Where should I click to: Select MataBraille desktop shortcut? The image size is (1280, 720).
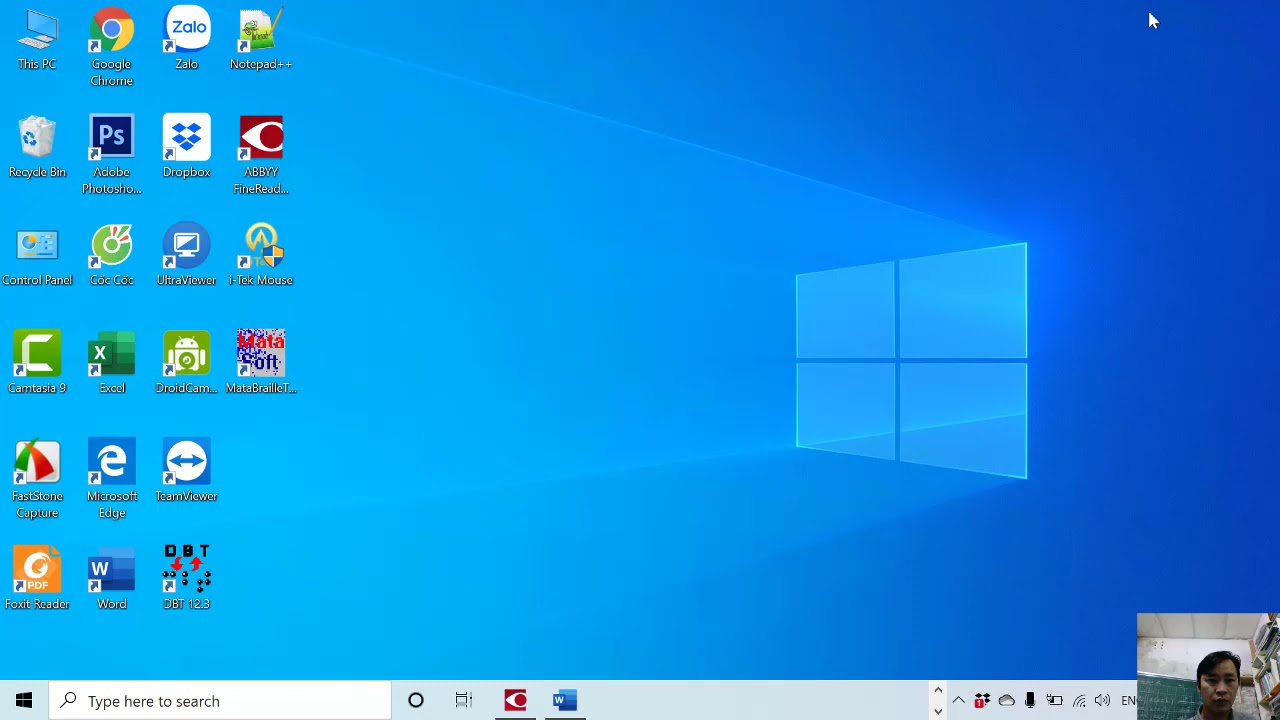(261, 364)
